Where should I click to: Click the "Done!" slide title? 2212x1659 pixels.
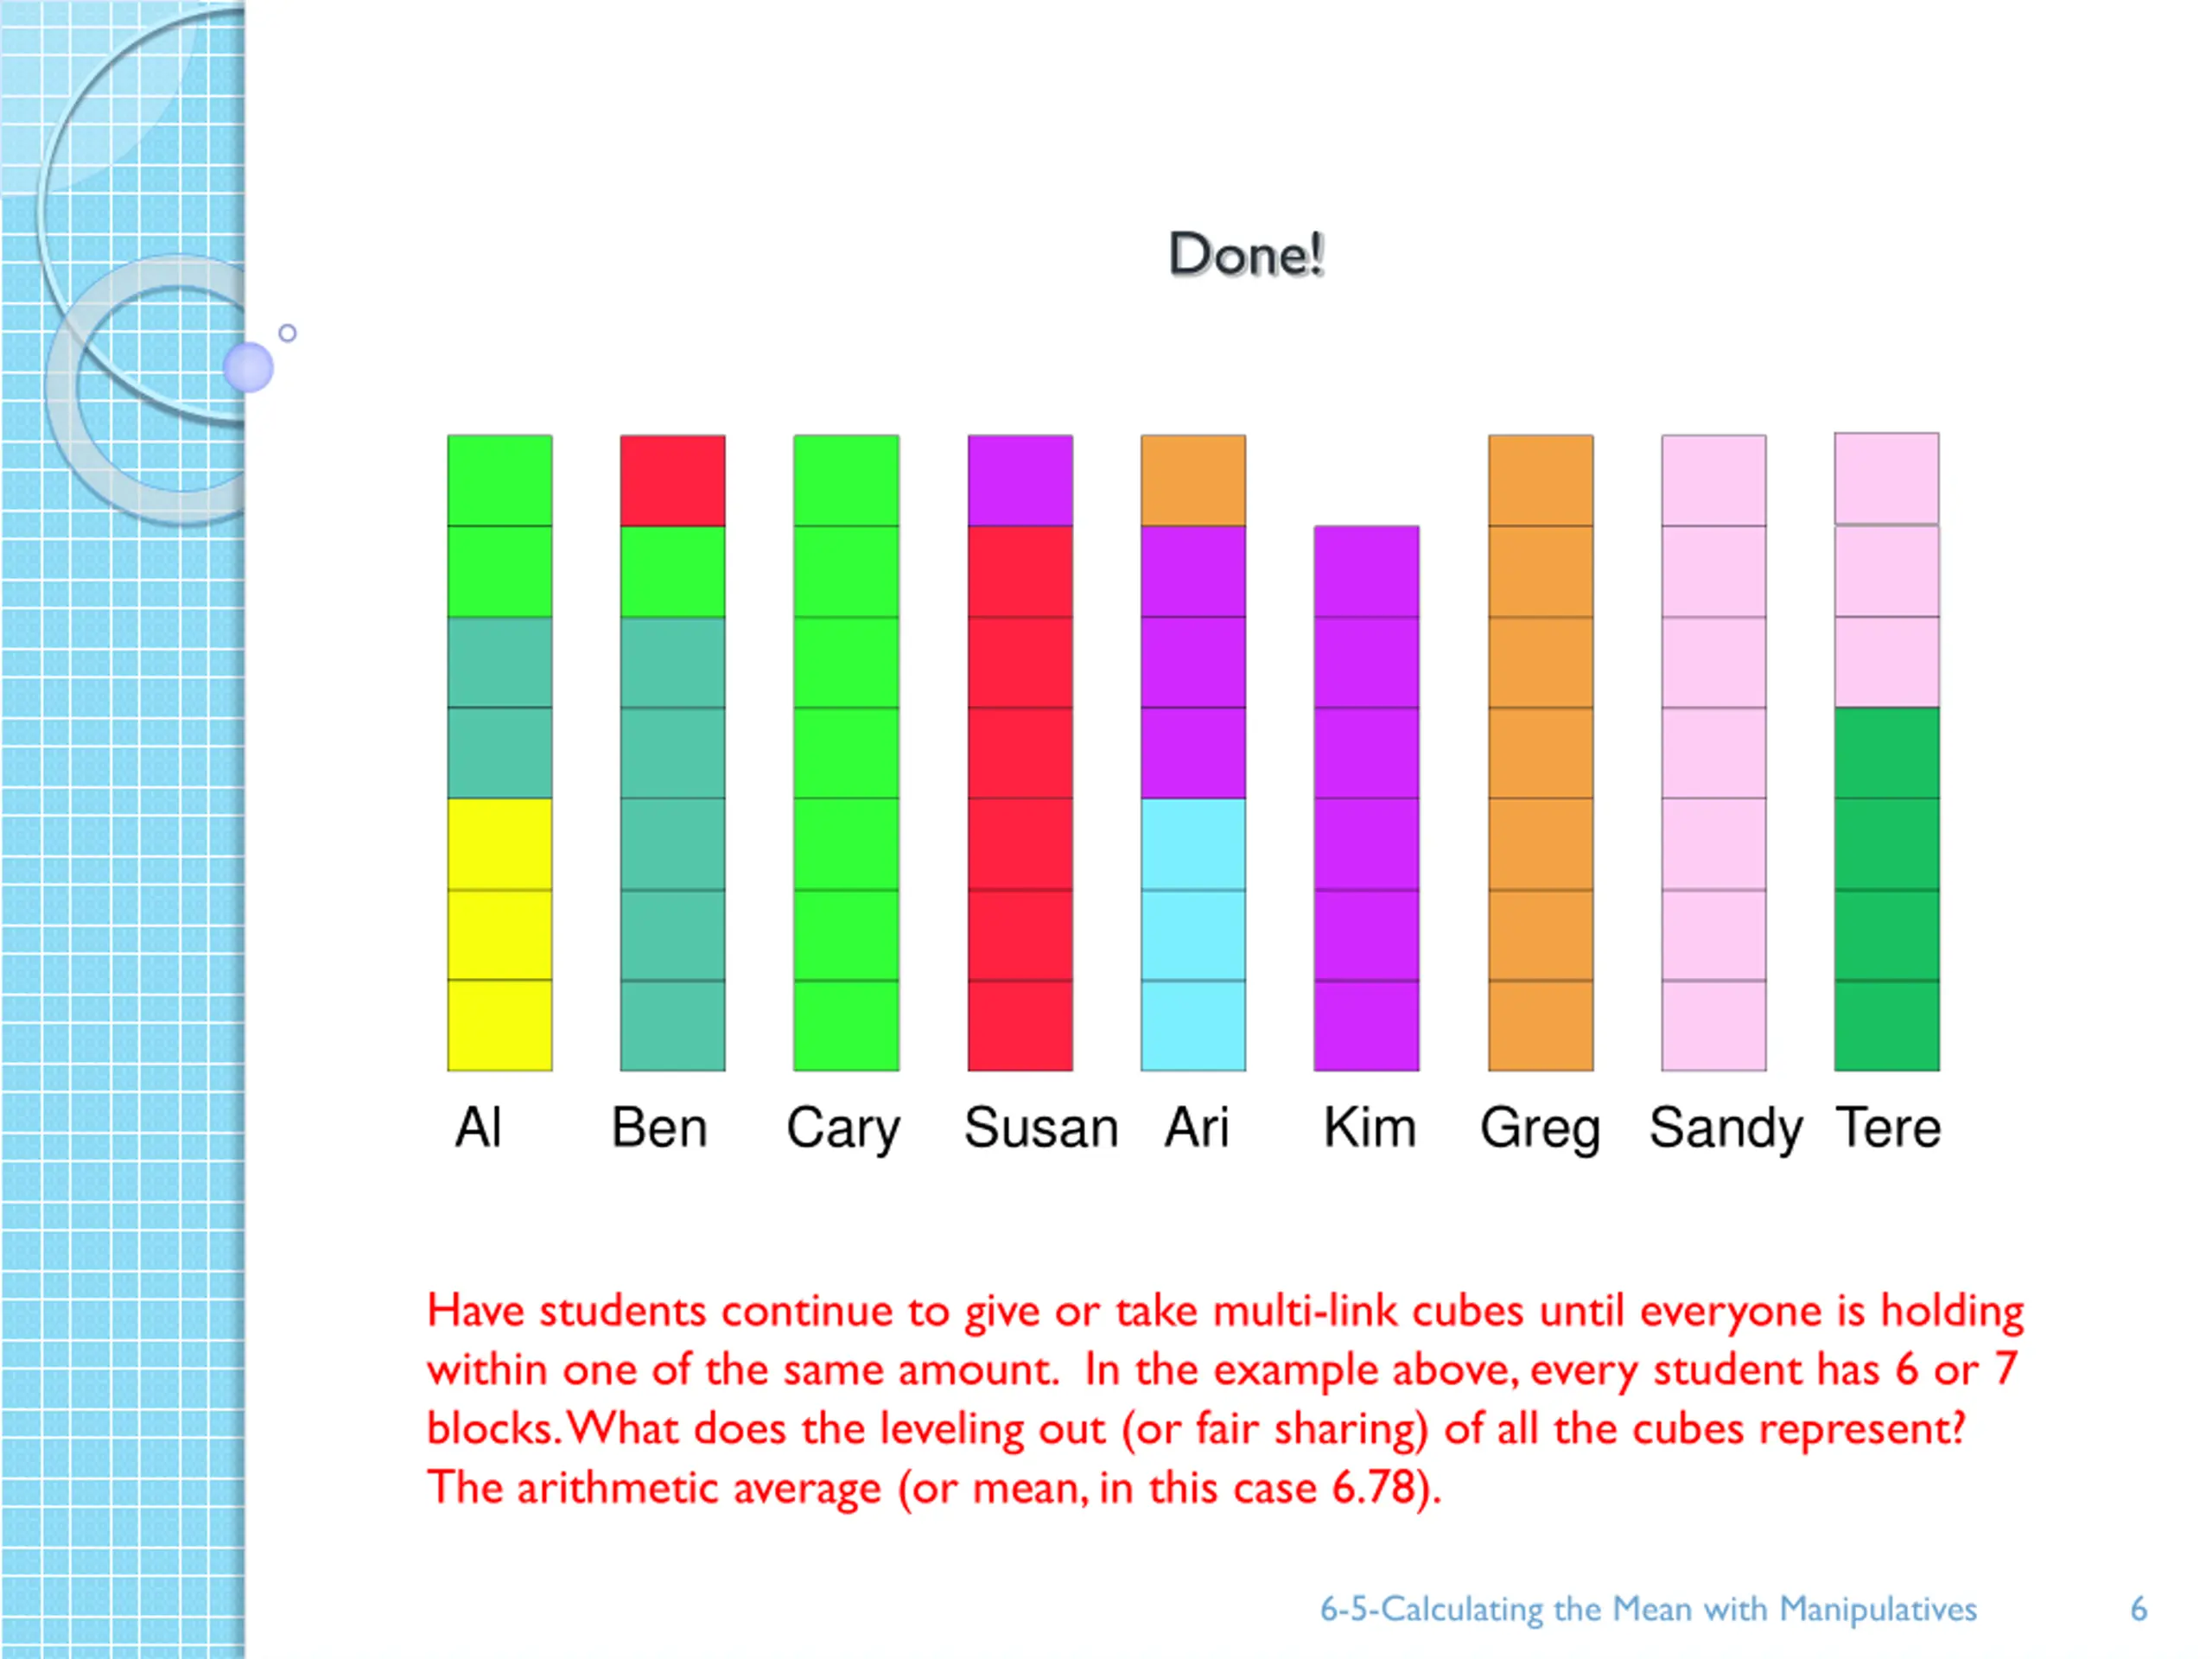coord(1246,254)
